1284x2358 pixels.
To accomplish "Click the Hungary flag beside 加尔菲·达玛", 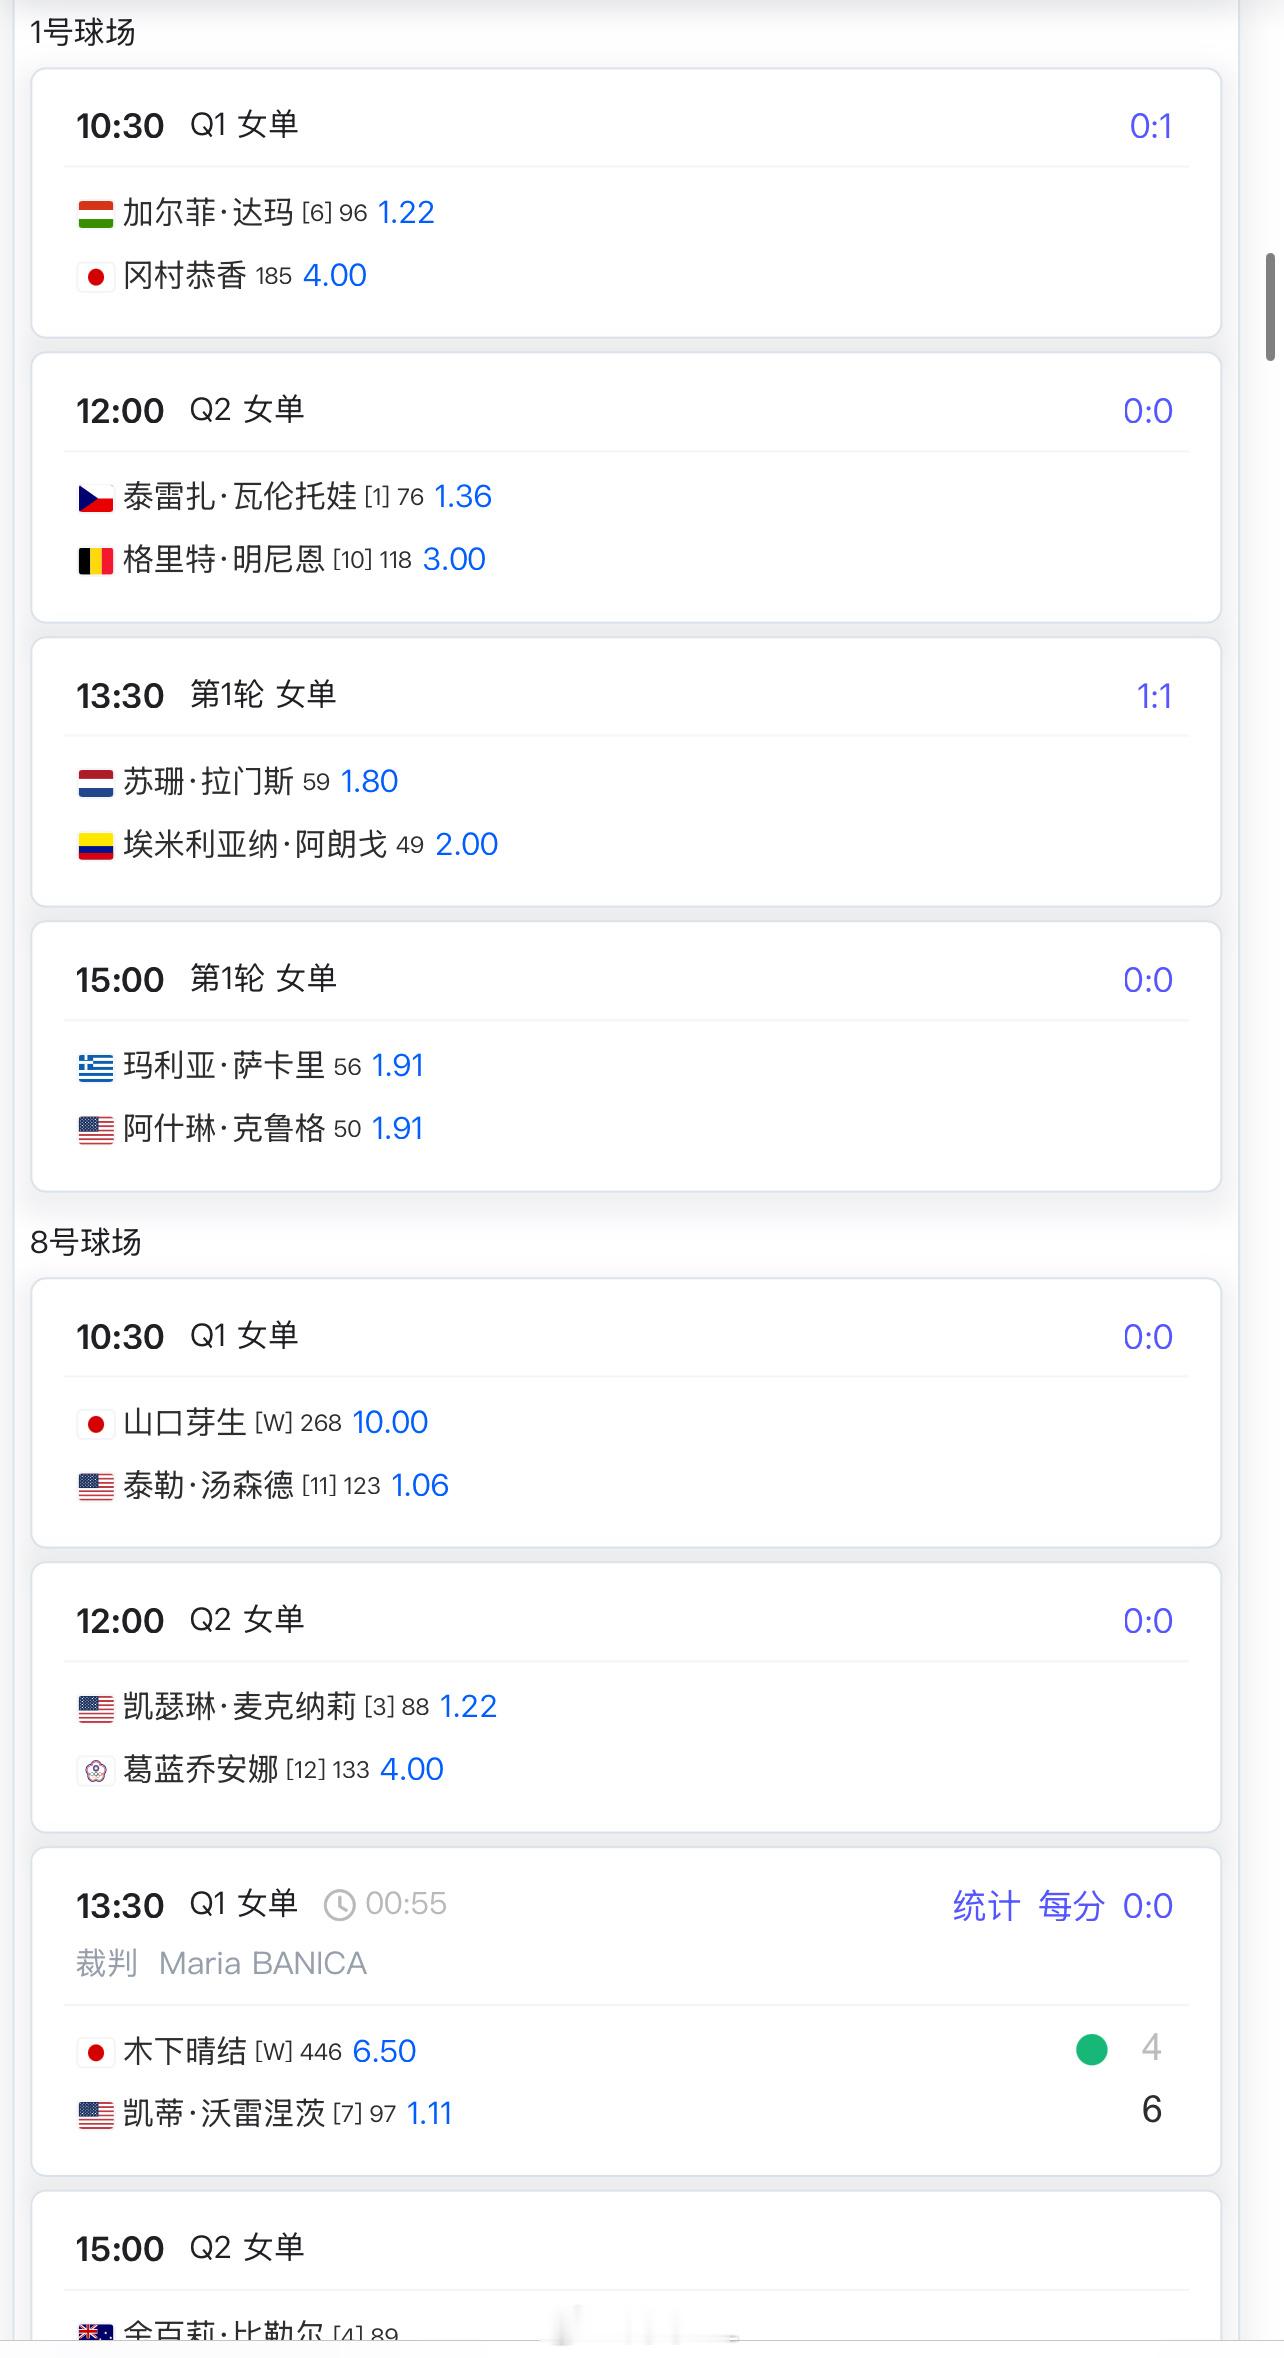I will [x=95, y=214].
